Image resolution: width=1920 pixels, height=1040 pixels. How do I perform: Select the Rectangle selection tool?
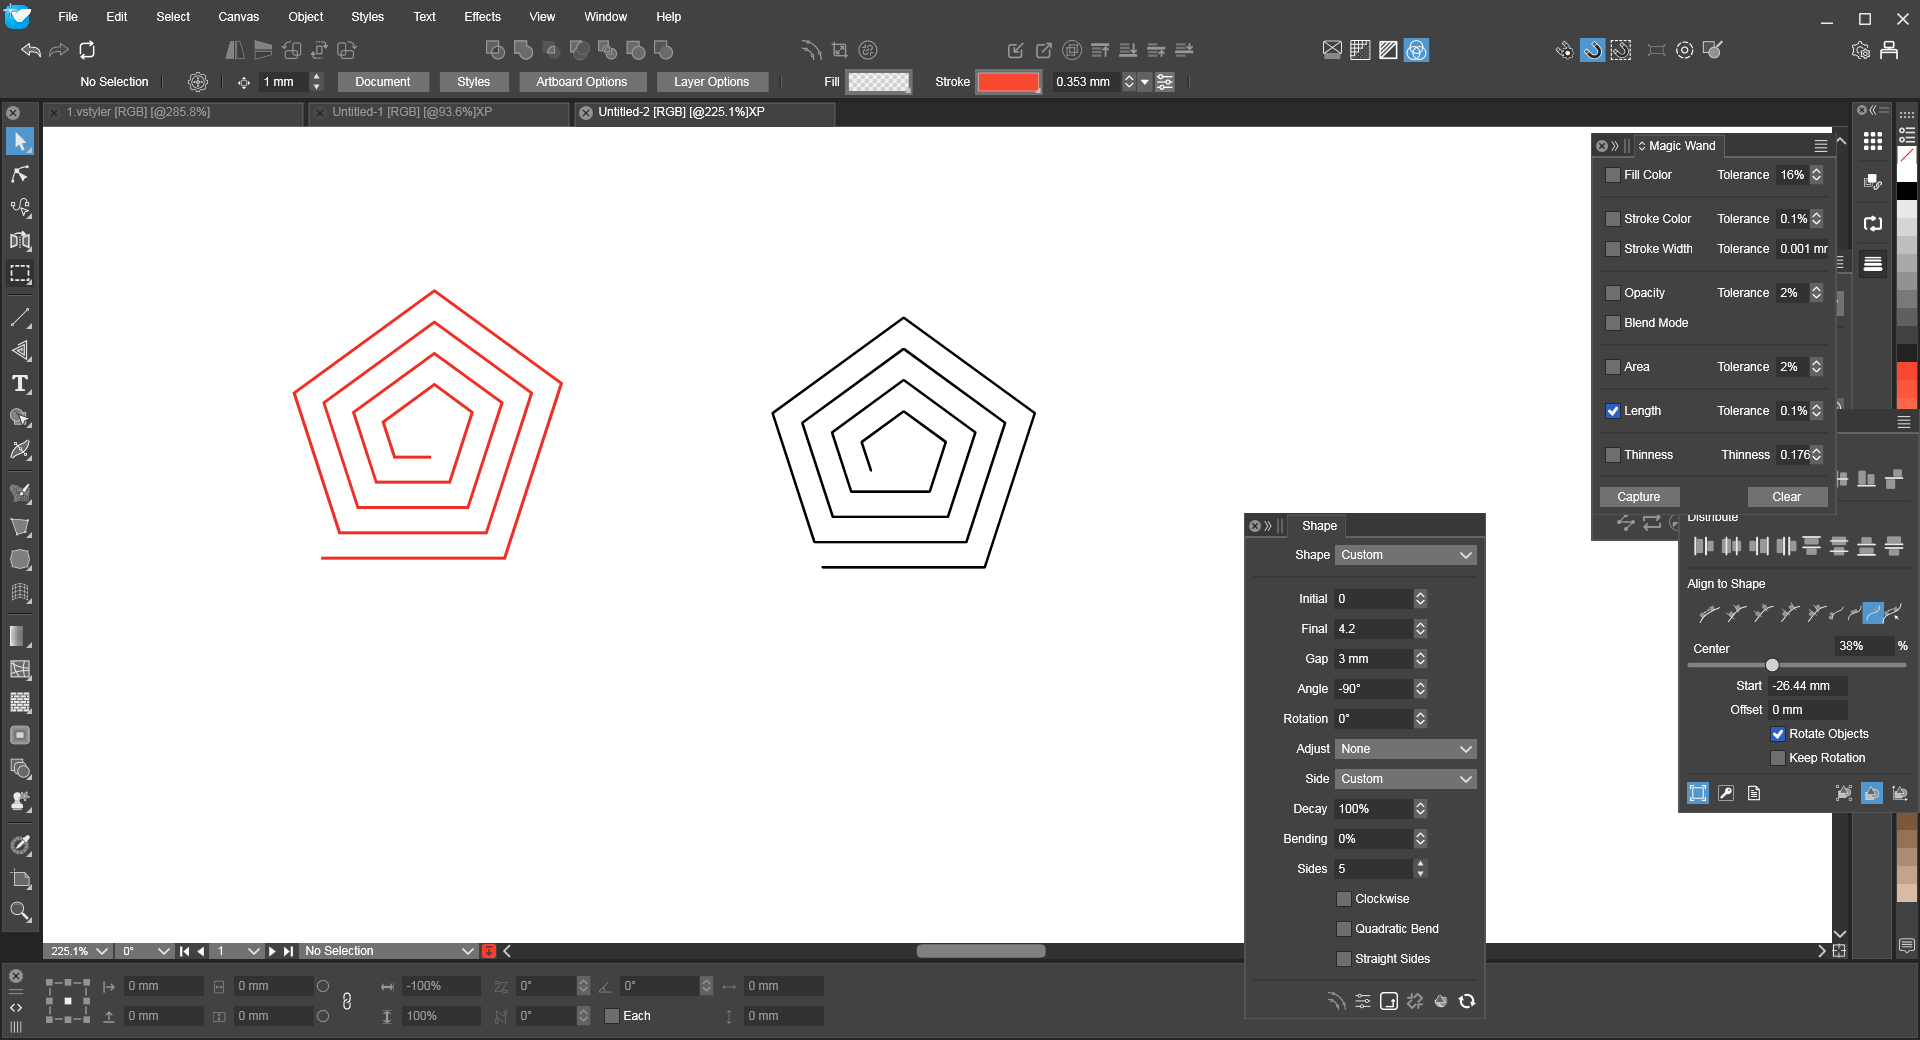(20, 274)
